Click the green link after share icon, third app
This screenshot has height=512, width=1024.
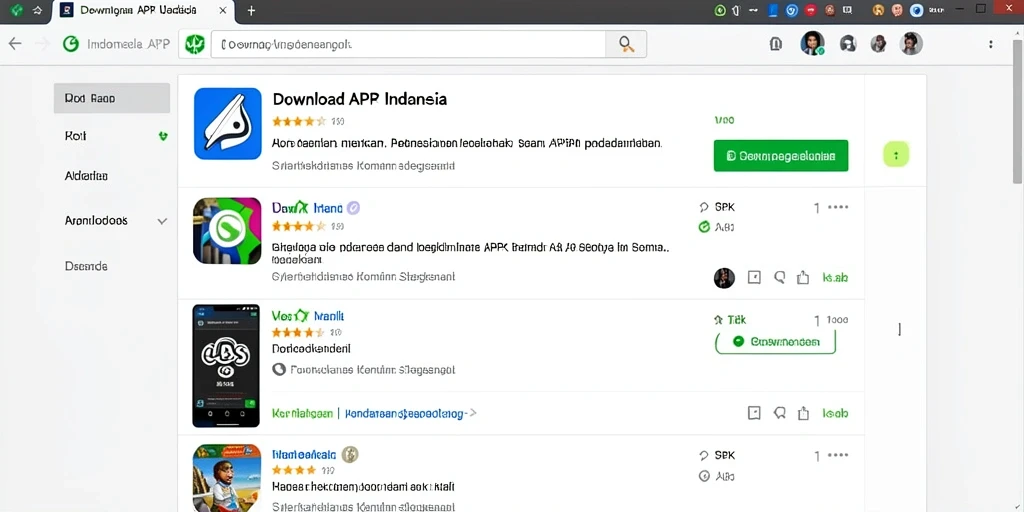pos(835,413)
